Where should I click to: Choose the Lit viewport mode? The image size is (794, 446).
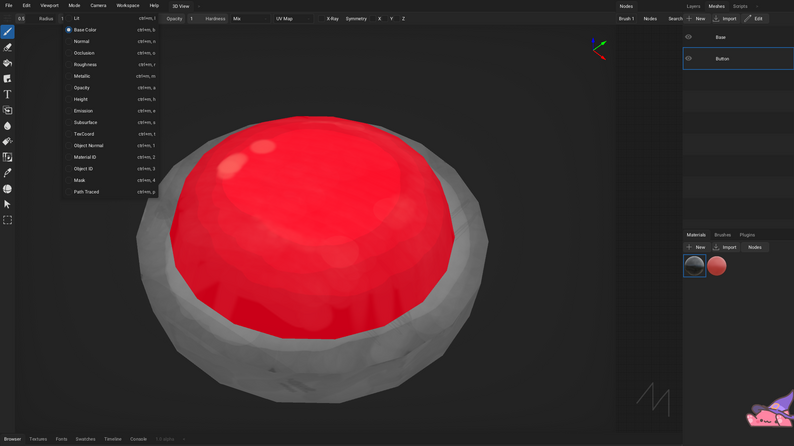110,18
